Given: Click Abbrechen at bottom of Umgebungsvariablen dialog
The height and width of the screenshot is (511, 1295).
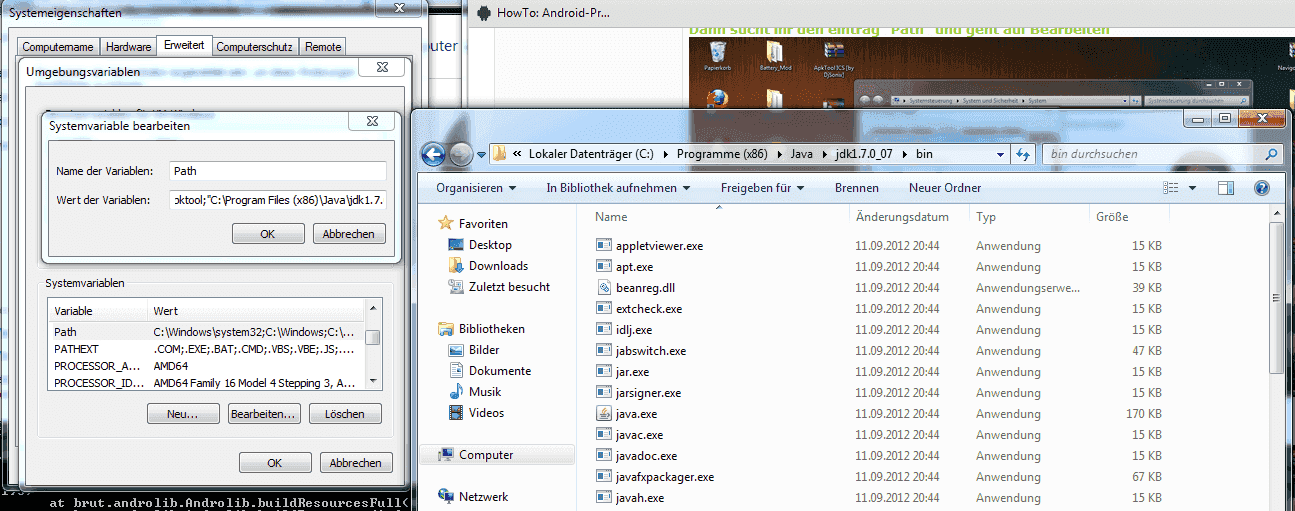Looking at the screenshot, I should pyautogui.click(x=356, y=463).
